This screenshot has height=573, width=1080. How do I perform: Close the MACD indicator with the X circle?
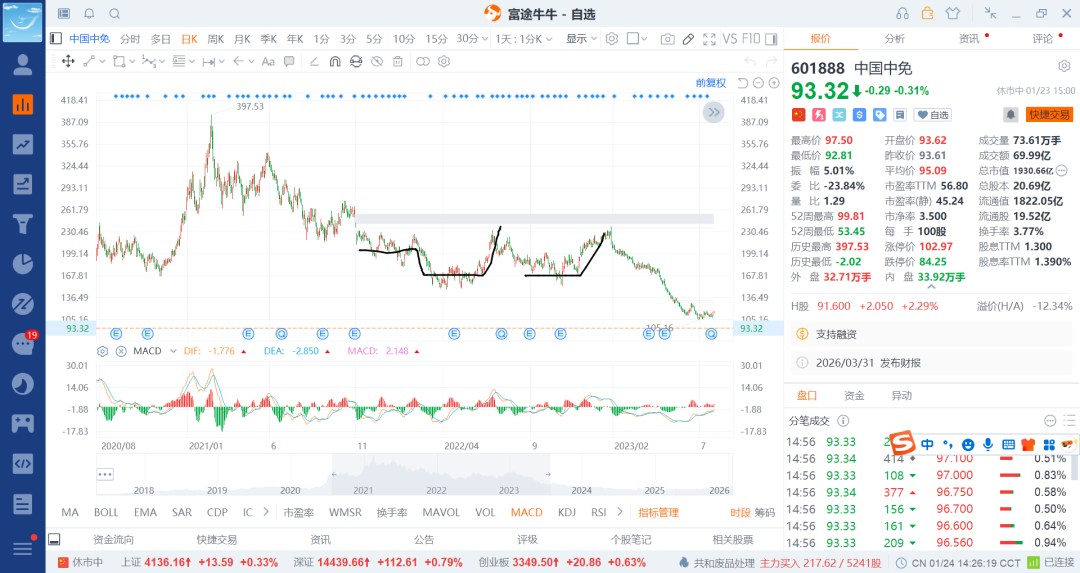pos(121,351)
